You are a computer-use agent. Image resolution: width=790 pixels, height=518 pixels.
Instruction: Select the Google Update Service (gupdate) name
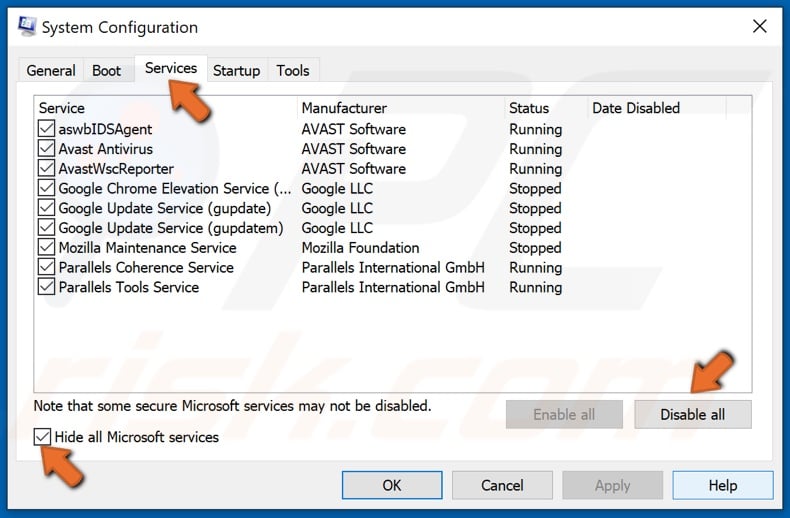click(x=165, y=208)
